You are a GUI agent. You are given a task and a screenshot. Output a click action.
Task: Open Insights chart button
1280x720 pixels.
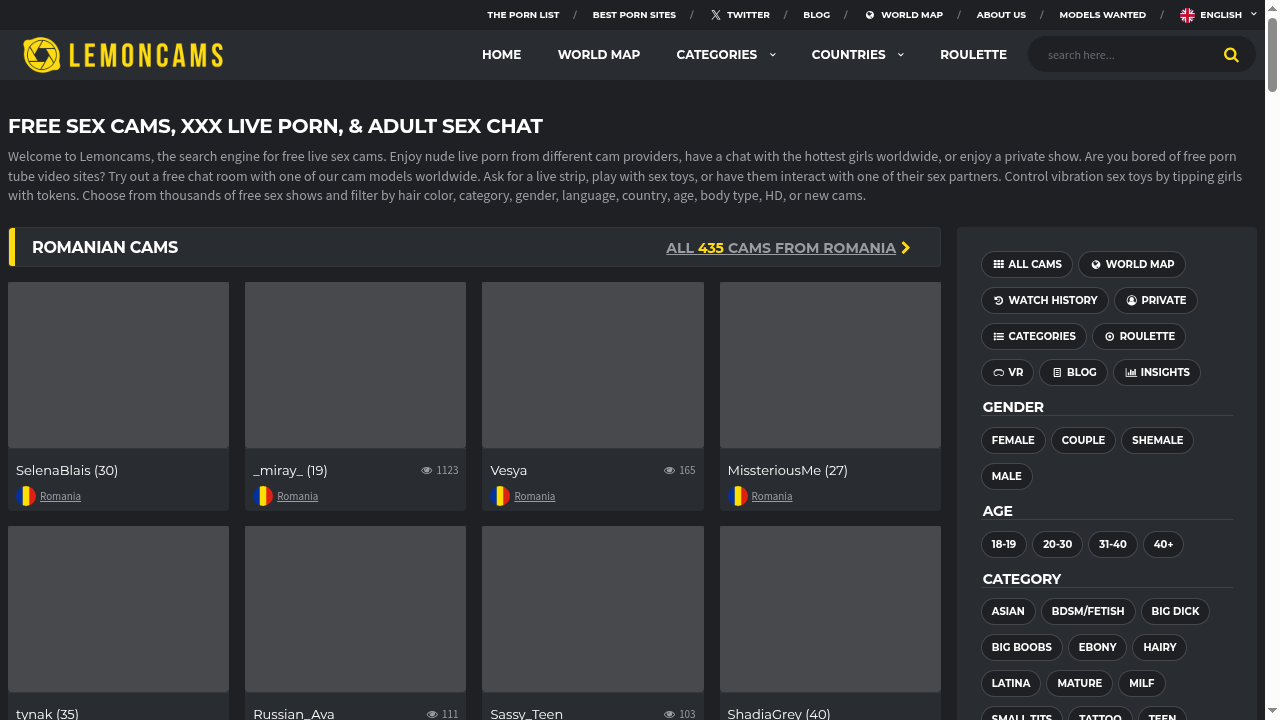click(1156, 372)
